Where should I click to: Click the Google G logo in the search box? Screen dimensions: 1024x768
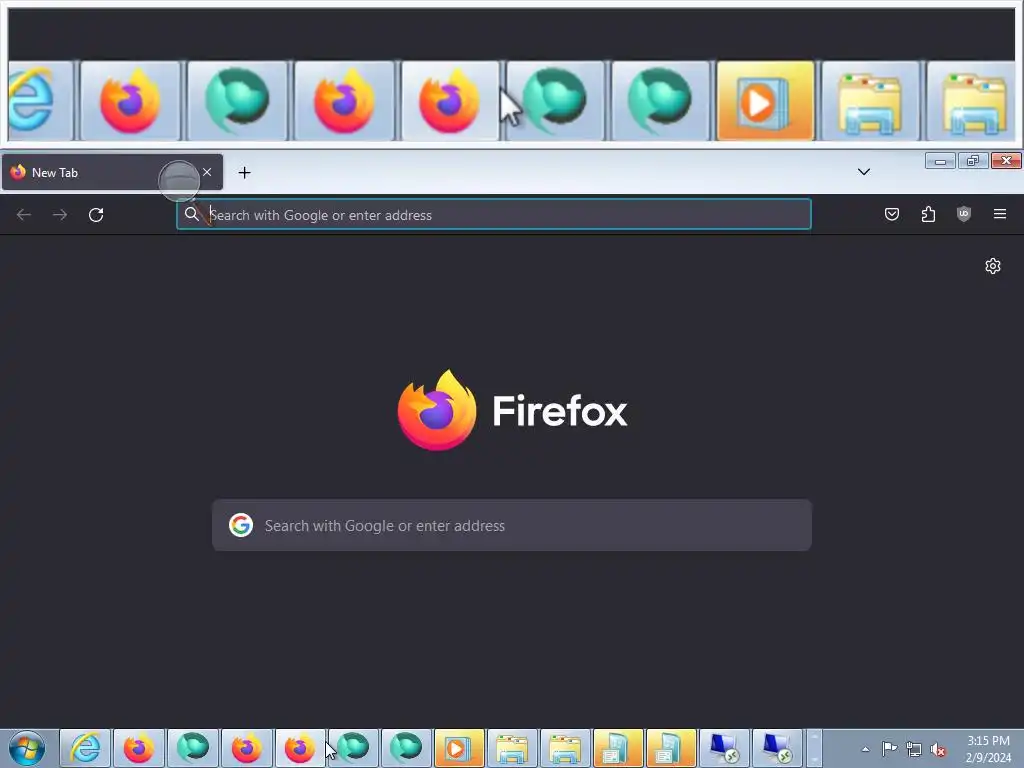point(241,525)
